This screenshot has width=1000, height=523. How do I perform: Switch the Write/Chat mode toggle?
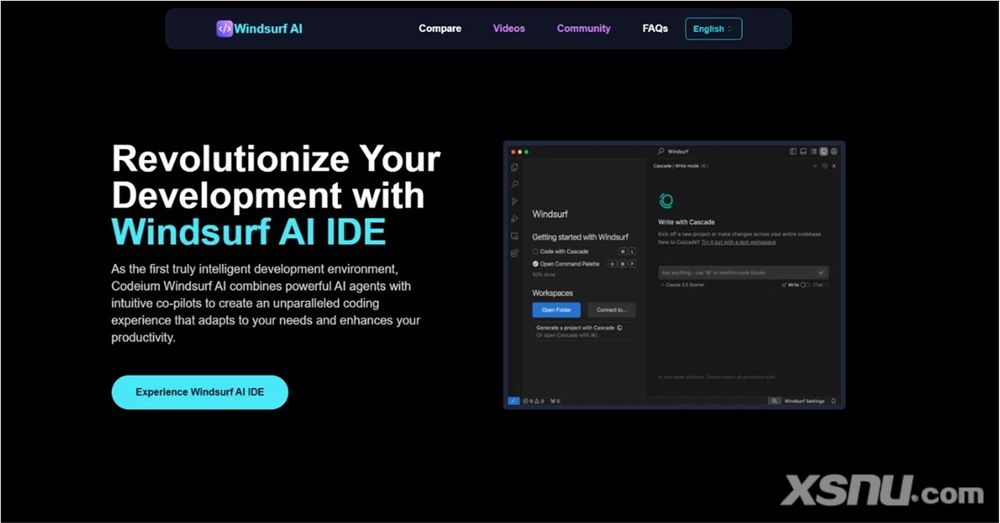804,285
